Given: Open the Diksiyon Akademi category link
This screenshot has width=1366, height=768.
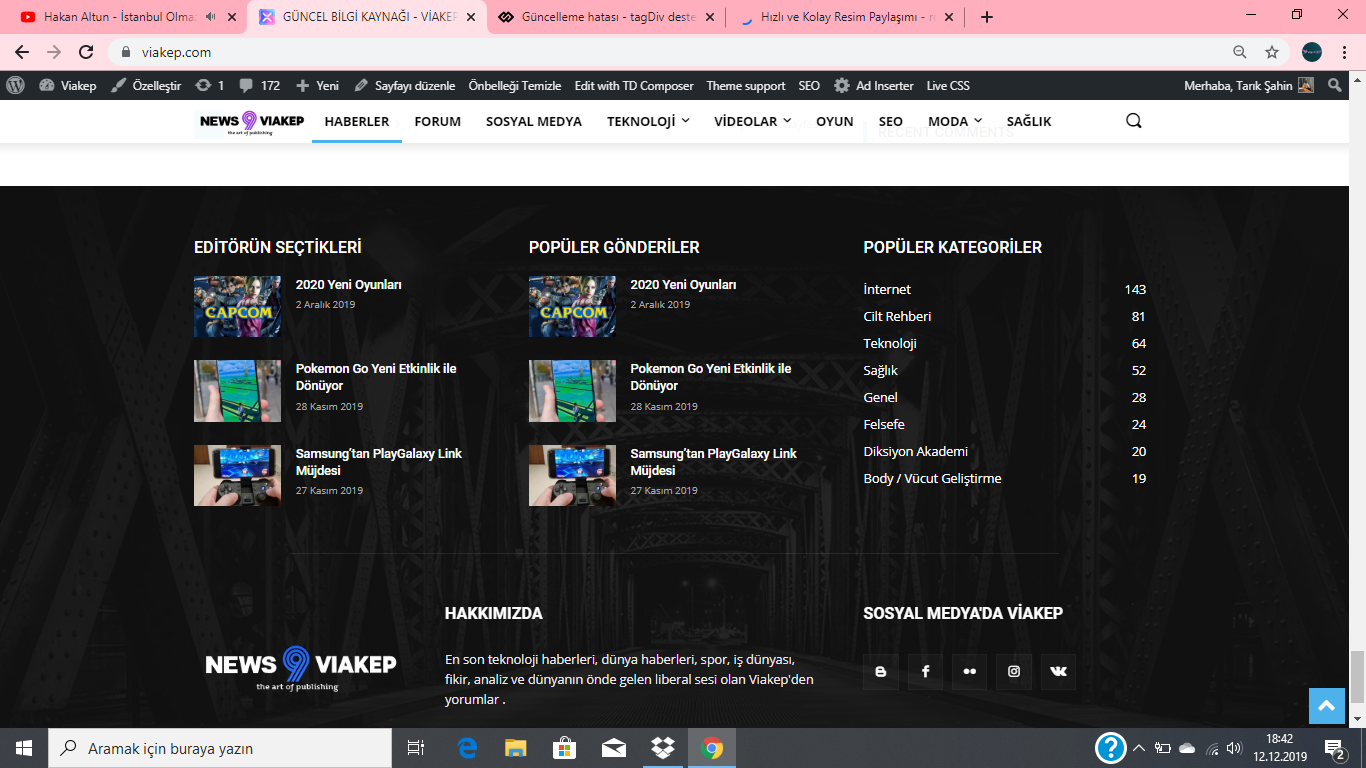Looking at the screenshot, I should tap(916, 451).
